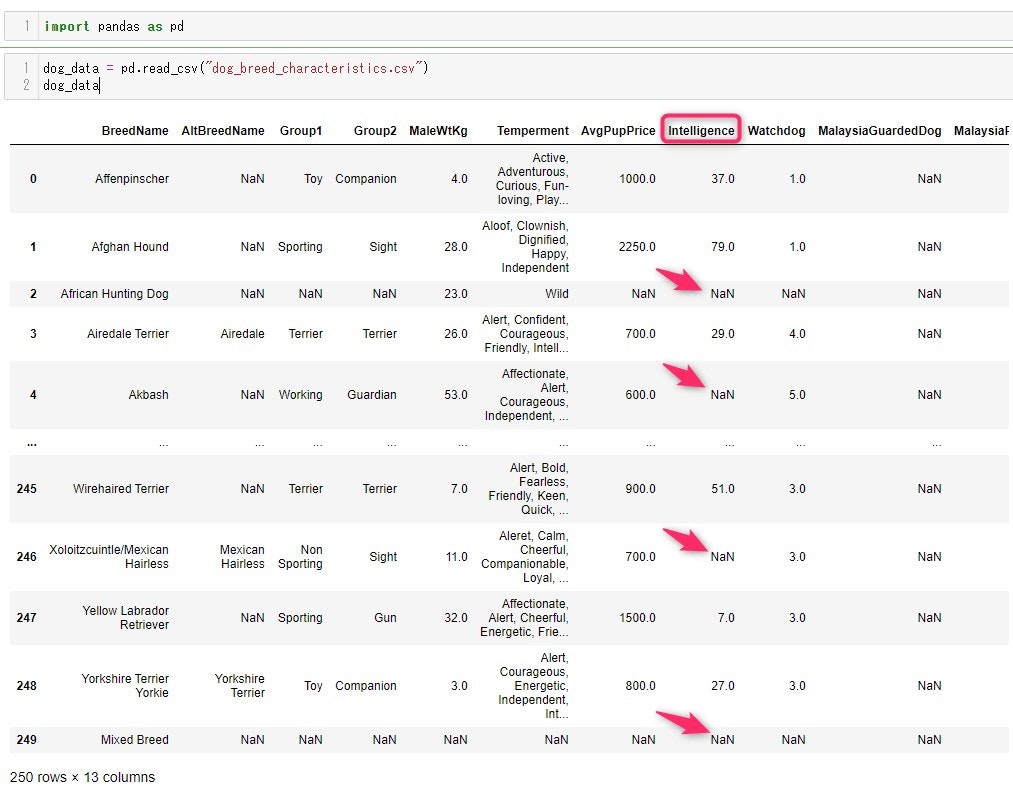Click the Group2 column header
Screen dimensions: 1013x793
coord(375,131)
